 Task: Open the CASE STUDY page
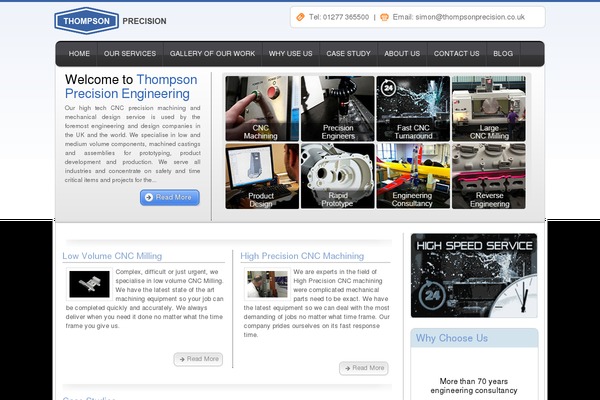(349, 54)
